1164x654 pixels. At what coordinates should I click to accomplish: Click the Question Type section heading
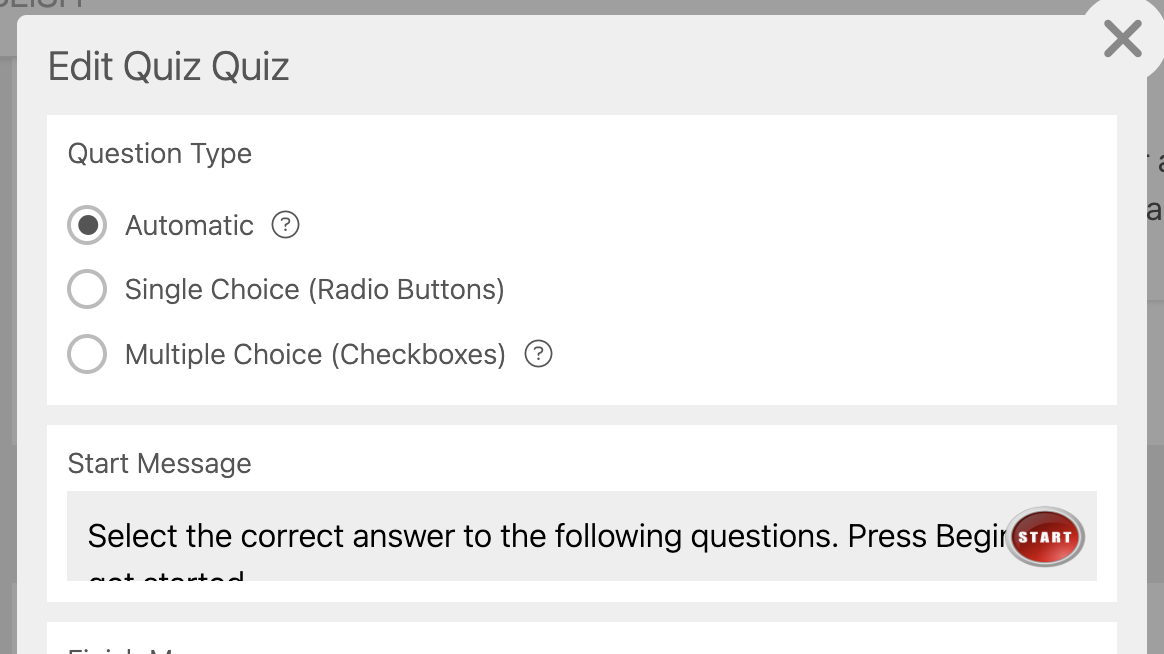click(x=160, y=154)
